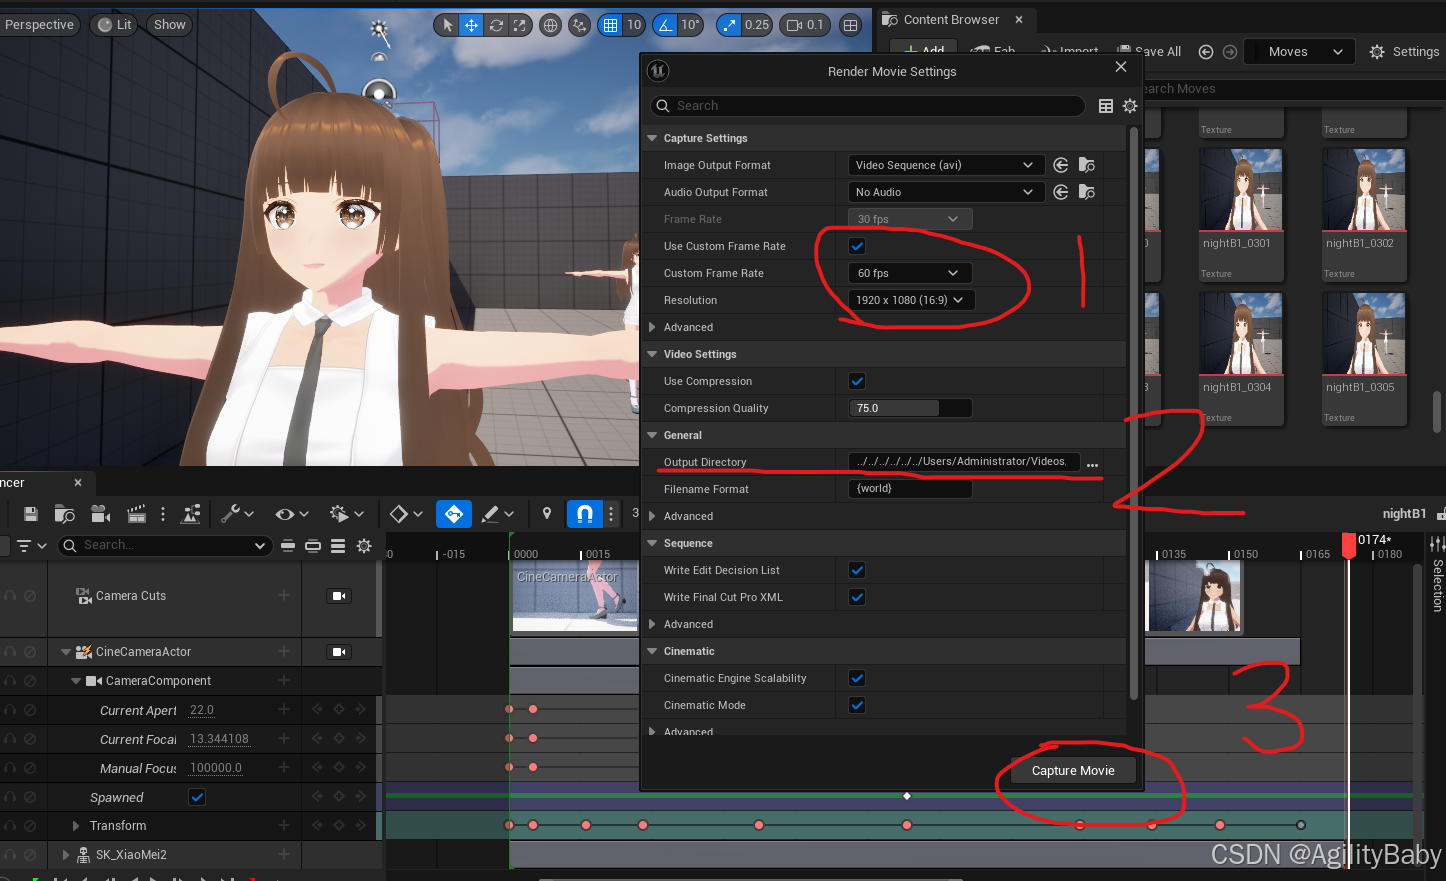Open Render Movie Settings gear options
Viewport: 1446px width, 881px height.
(1130, 106)
